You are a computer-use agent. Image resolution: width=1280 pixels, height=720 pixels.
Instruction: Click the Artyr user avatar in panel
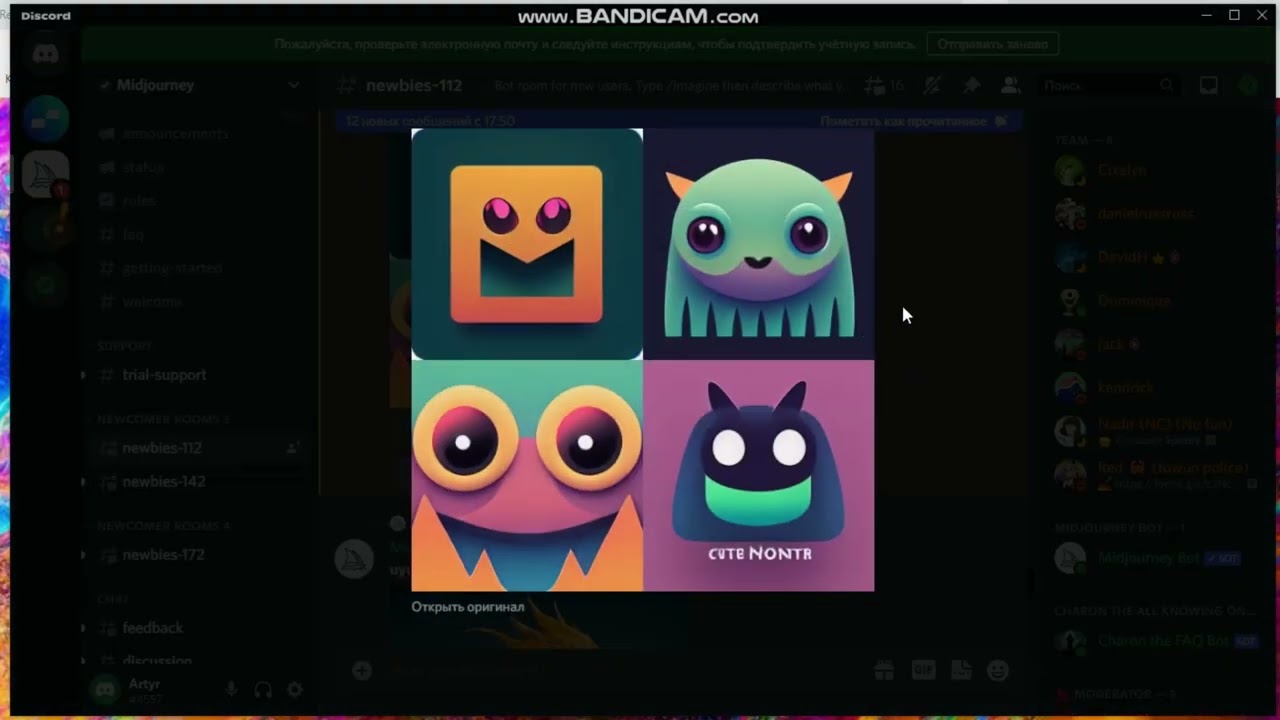tap(104, 689)
